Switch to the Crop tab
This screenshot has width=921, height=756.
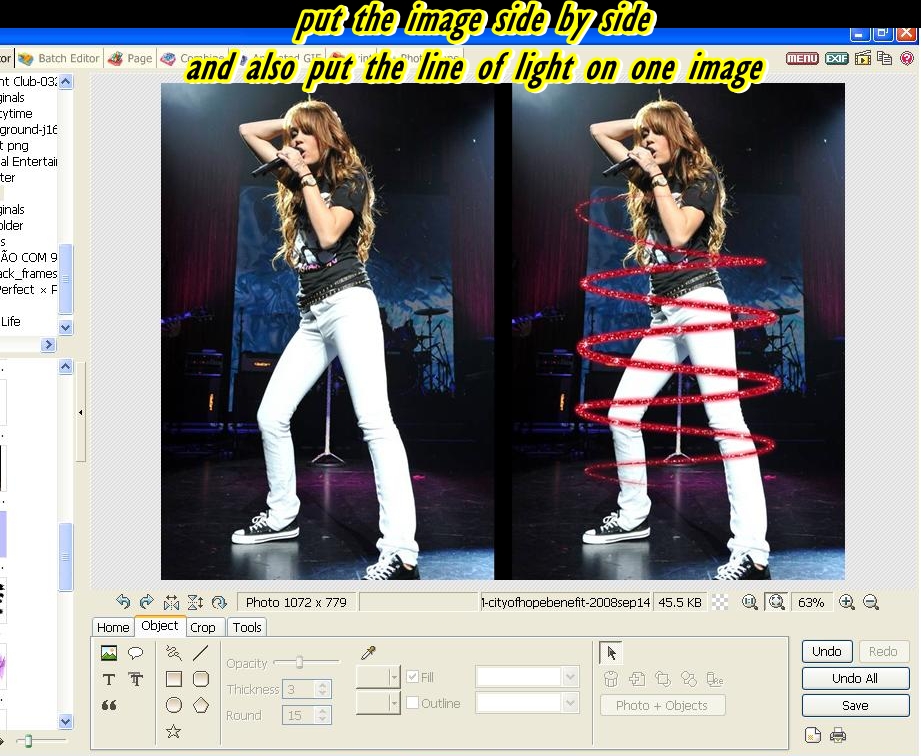click(204, 627)
